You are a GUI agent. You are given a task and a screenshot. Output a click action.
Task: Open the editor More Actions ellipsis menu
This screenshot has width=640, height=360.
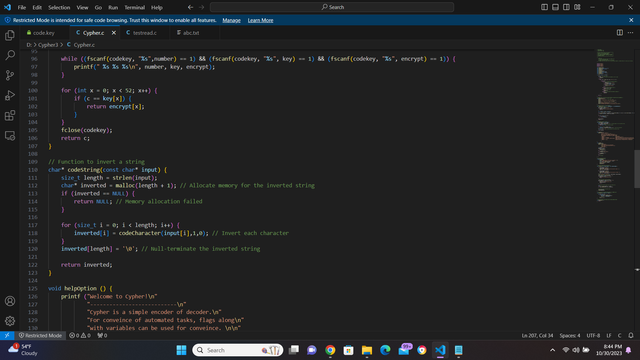[x=631, y=33]
